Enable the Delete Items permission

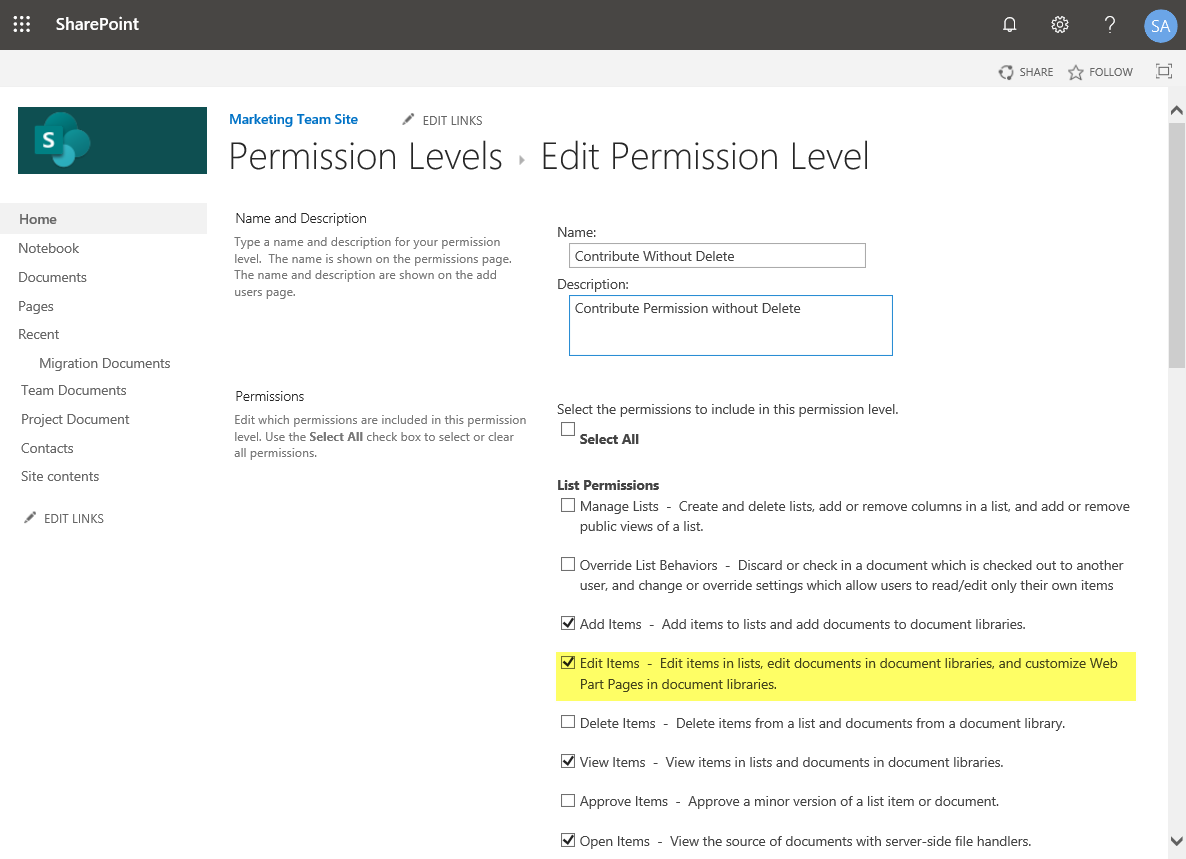(x=568, y=722)
